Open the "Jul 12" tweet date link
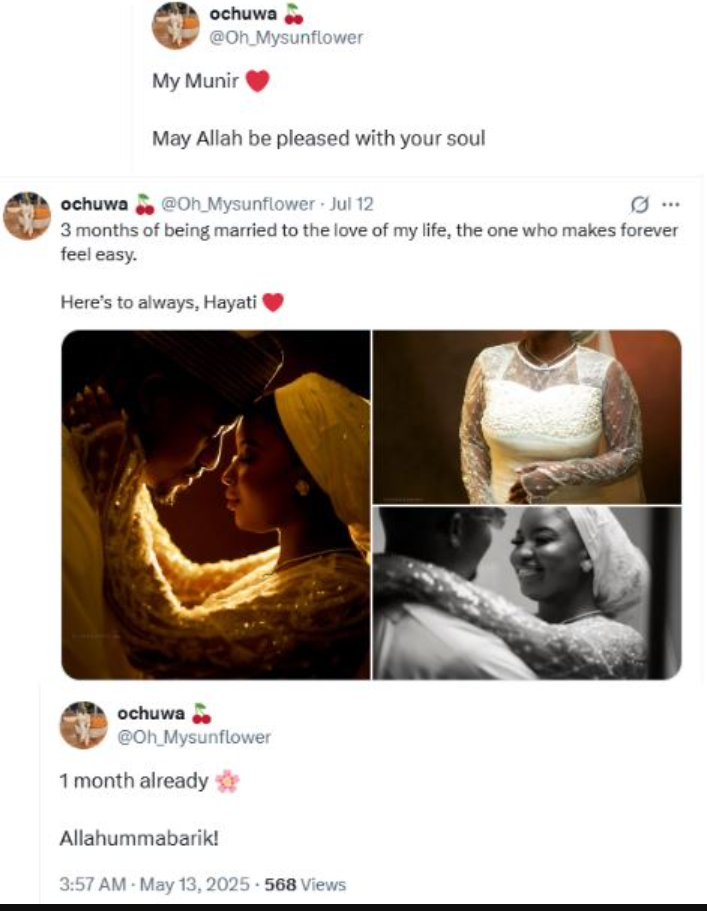This screenshot has width=707, height=911. tap(351, 204)
